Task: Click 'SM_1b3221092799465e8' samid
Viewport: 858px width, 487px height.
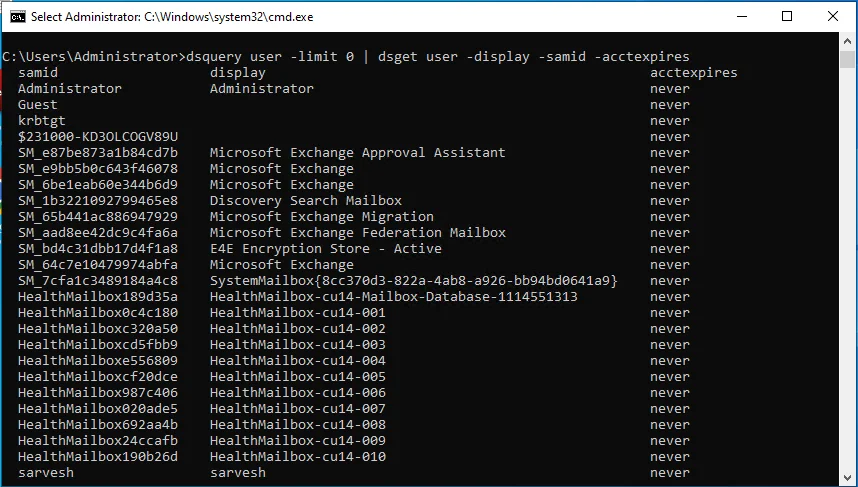Action: coord(98,200)
